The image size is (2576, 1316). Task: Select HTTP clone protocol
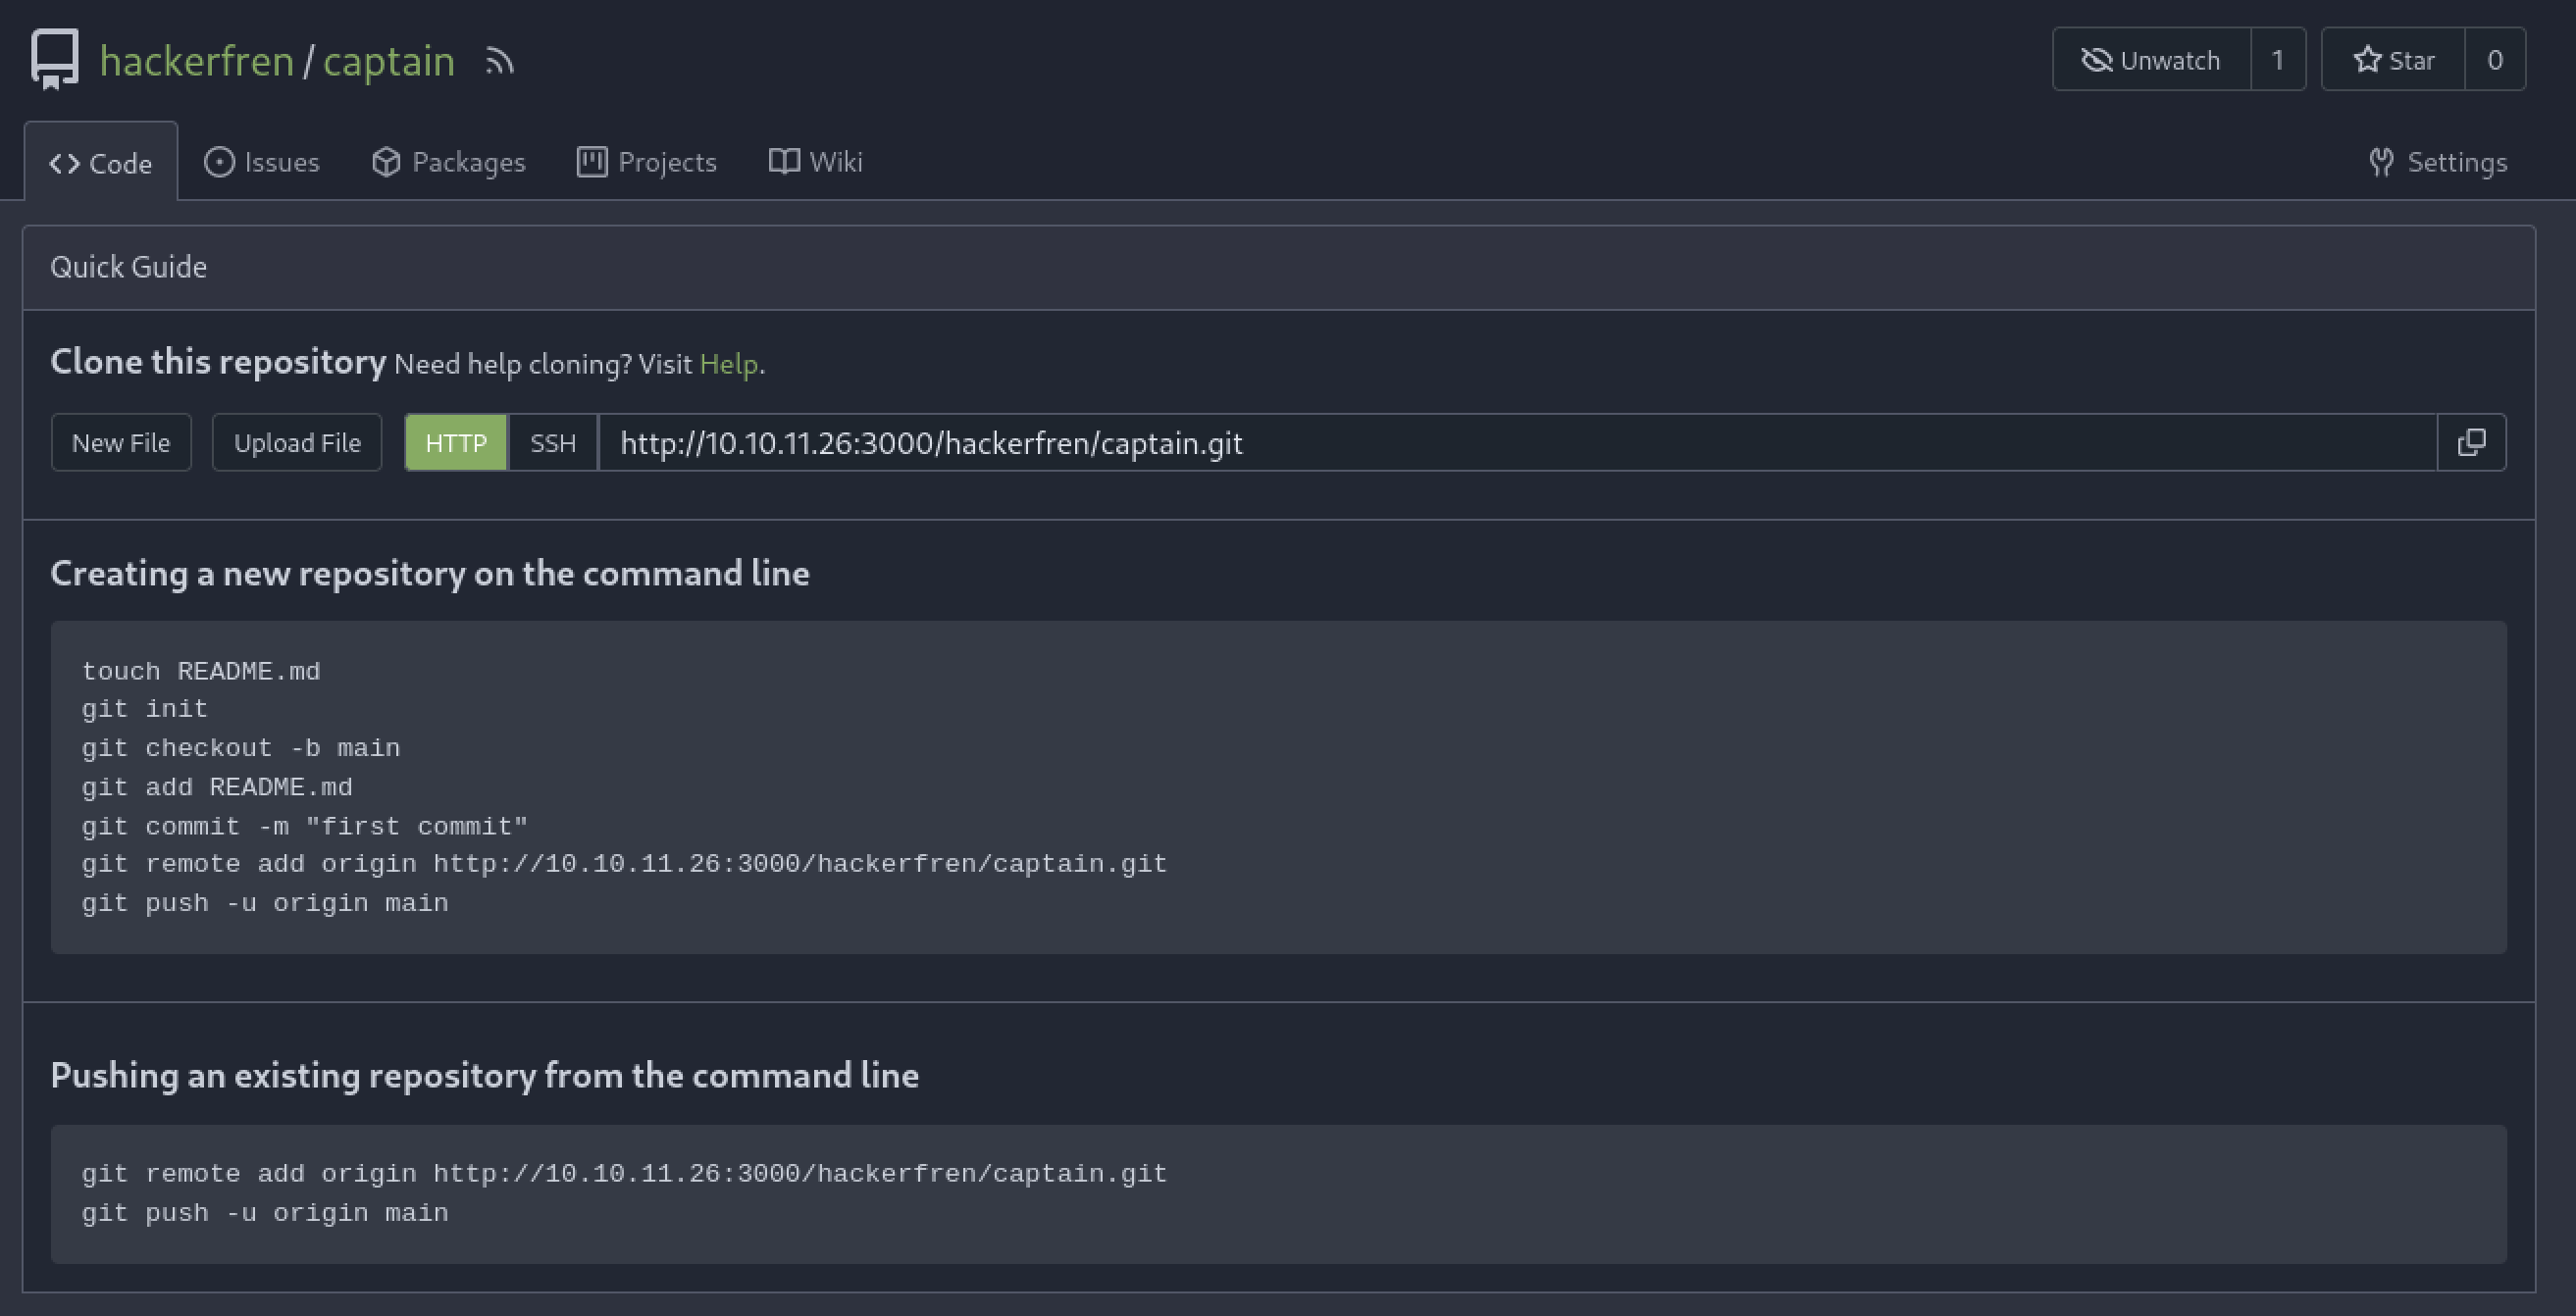point(456,442)
